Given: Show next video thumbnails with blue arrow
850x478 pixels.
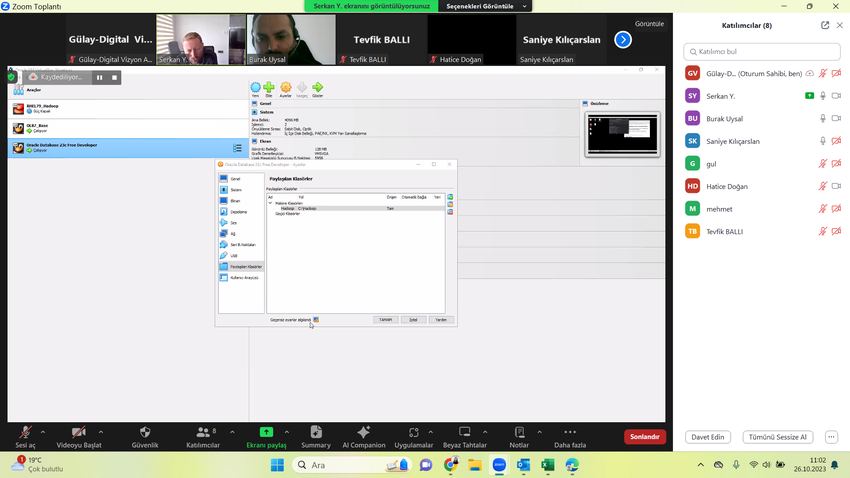Looking at the screenshot, I should point(623,40).
